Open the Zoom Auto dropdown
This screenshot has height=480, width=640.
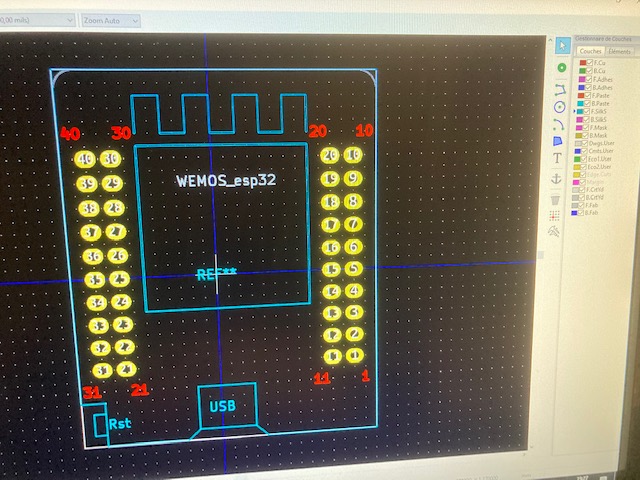(111, 20)
